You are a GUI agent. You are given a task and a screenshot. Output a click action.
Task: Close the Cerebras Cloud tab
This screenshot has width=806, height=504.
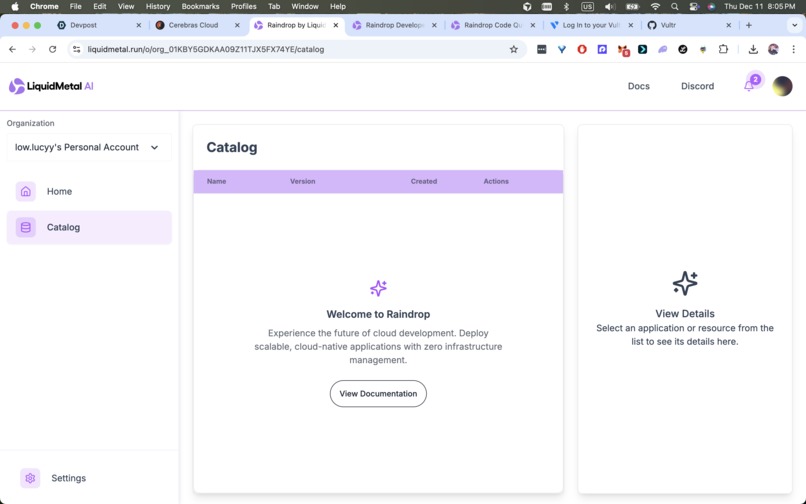point(237,25)
